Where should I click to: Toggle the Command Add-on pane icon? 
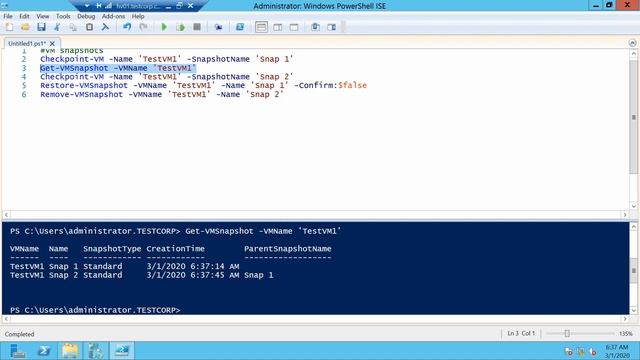[331, 27]
